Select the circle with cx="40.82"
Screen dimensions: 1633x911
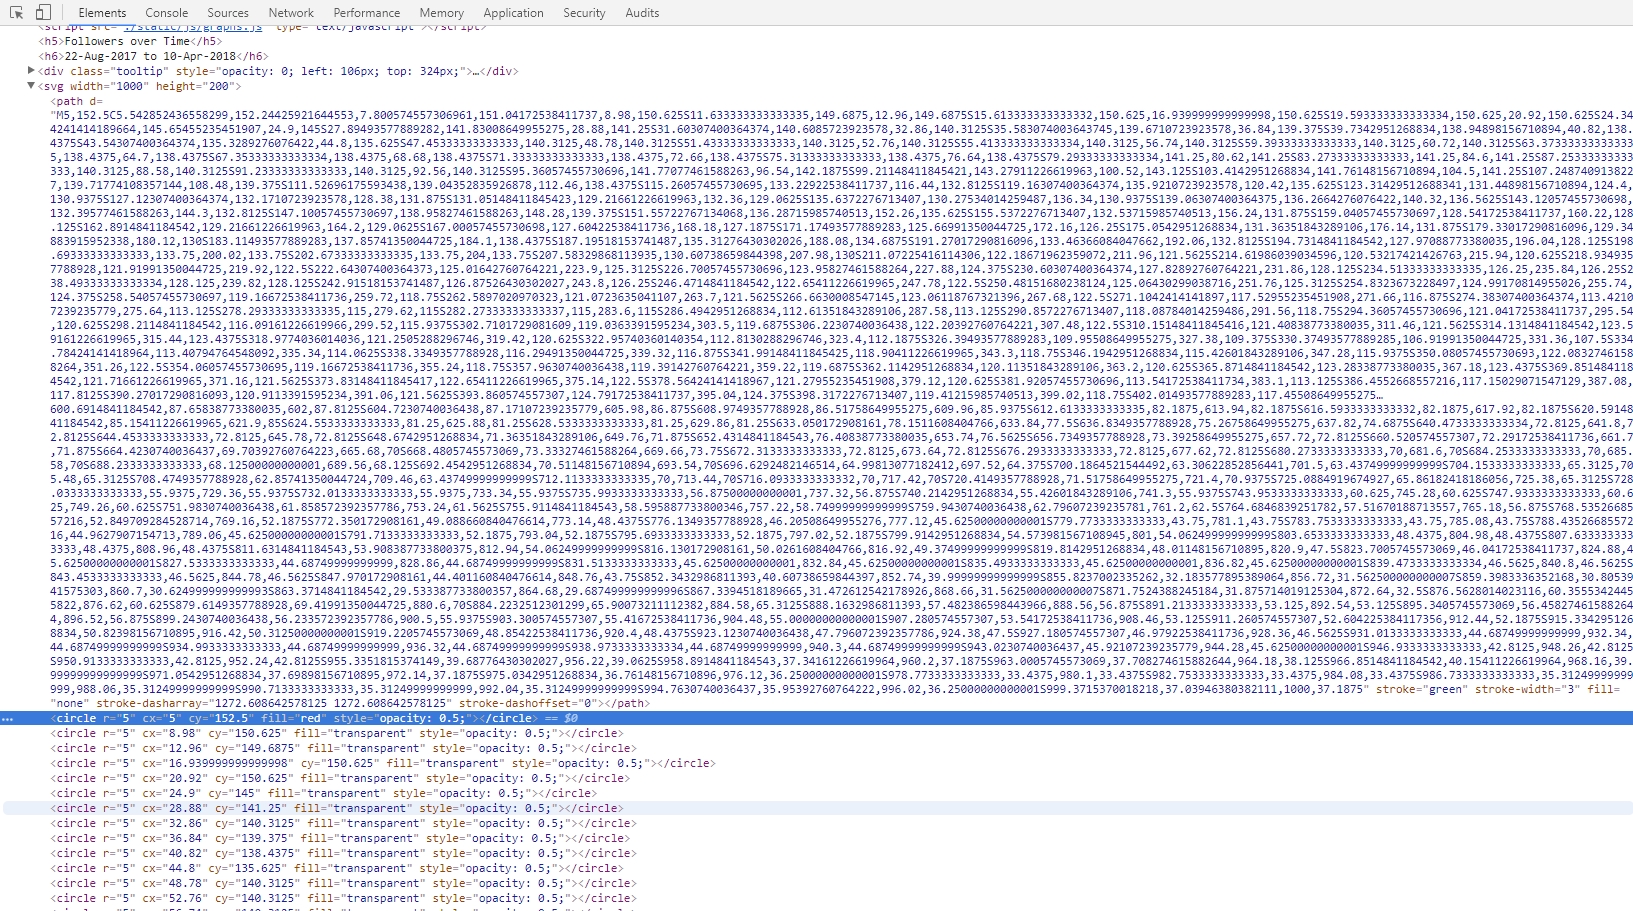344,853
